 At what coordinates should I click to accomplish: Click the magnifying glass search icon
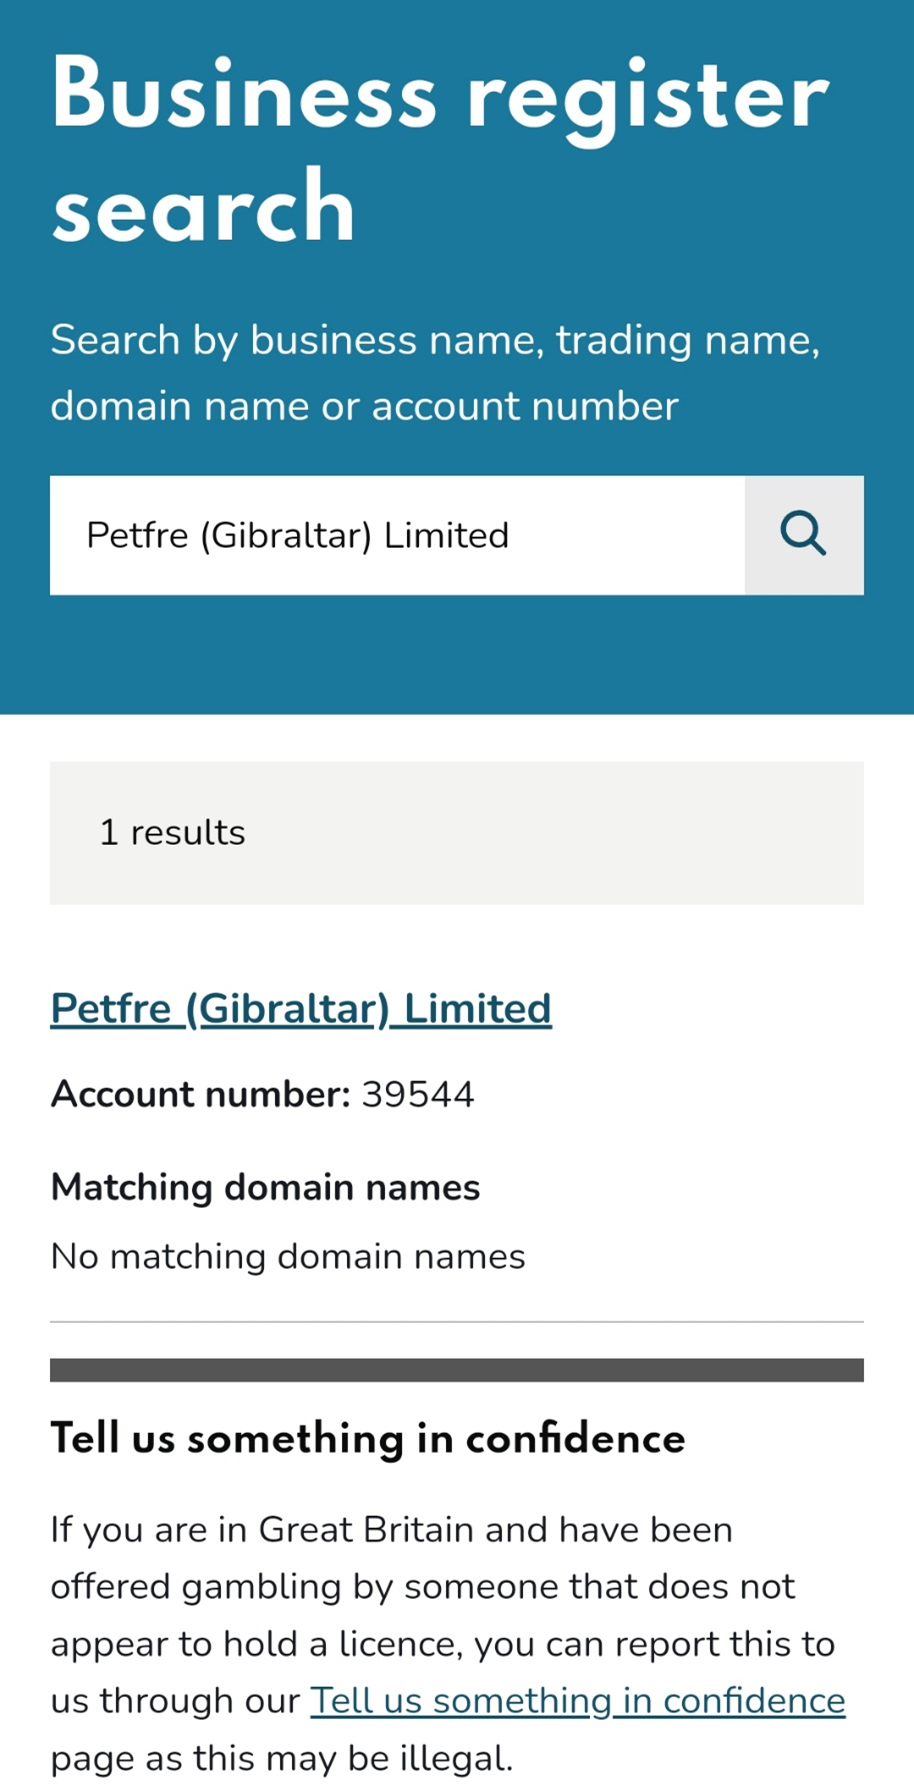pos(803,535)
